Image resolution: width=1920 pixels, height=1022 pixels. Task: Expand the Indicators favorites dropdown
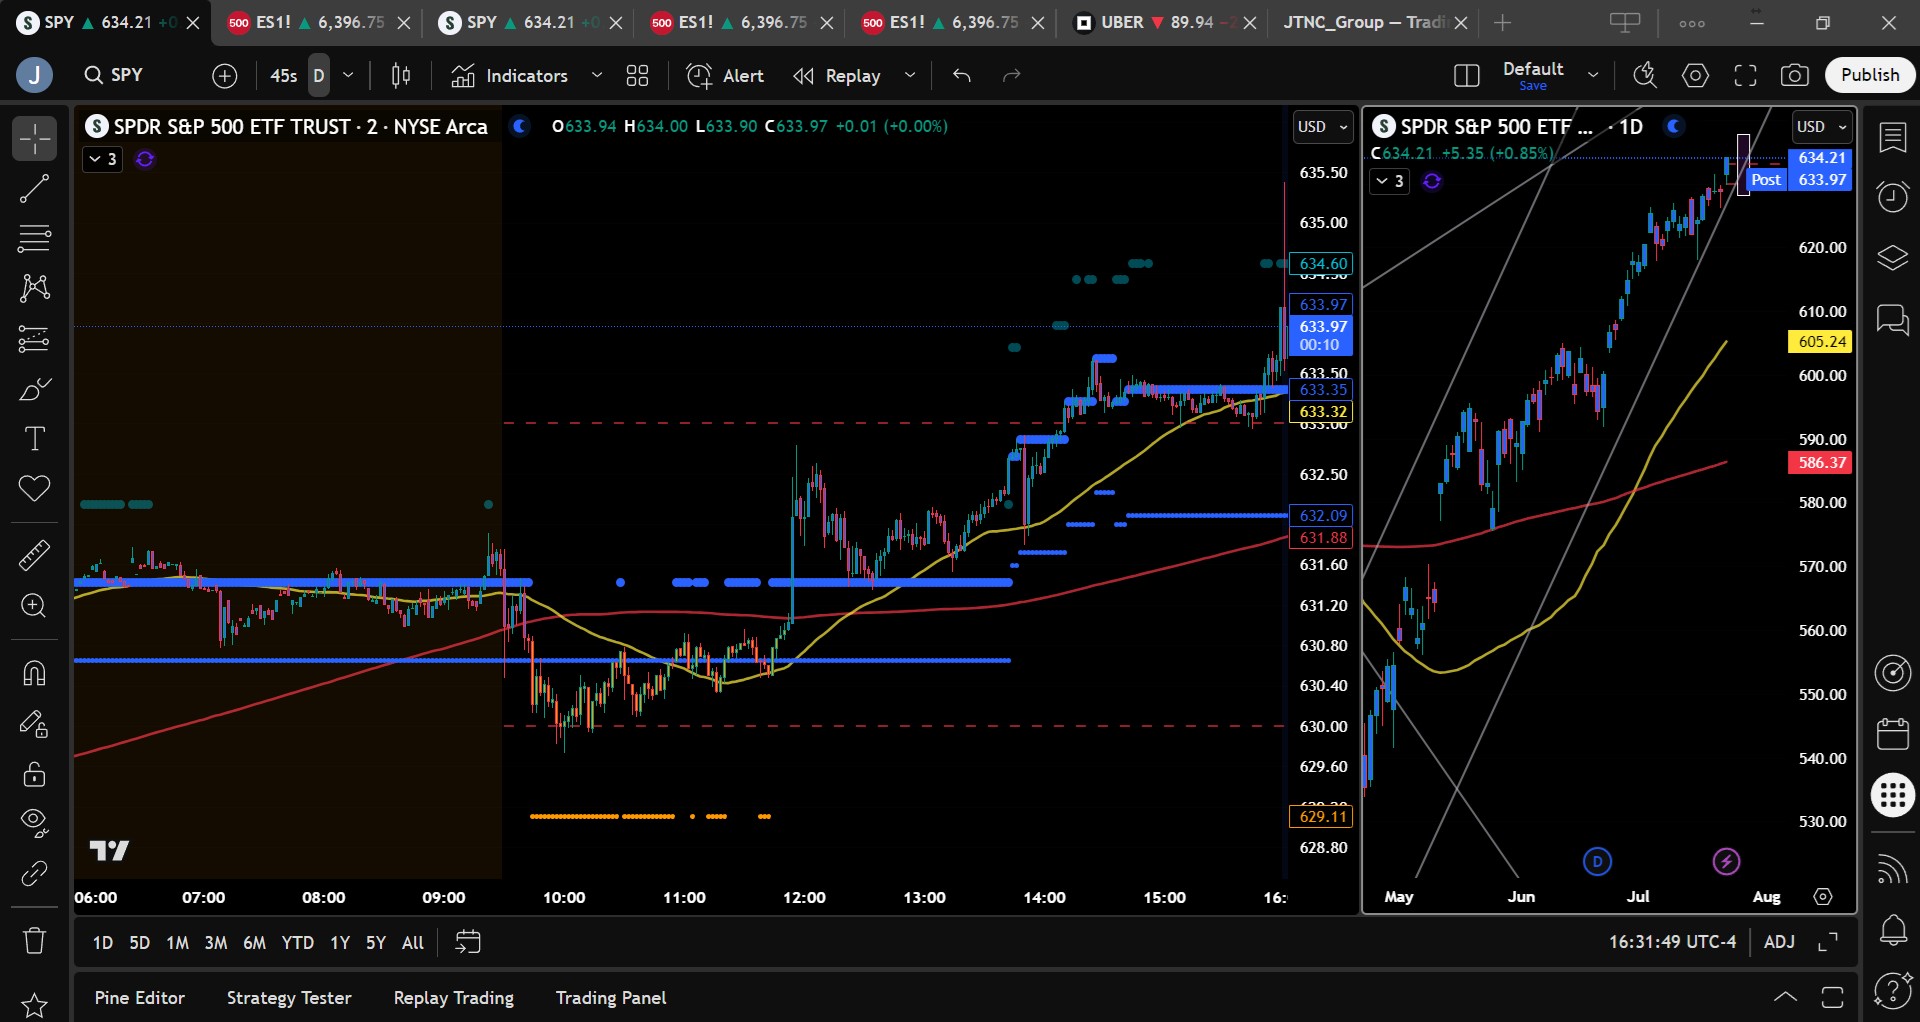pos(597,75)
